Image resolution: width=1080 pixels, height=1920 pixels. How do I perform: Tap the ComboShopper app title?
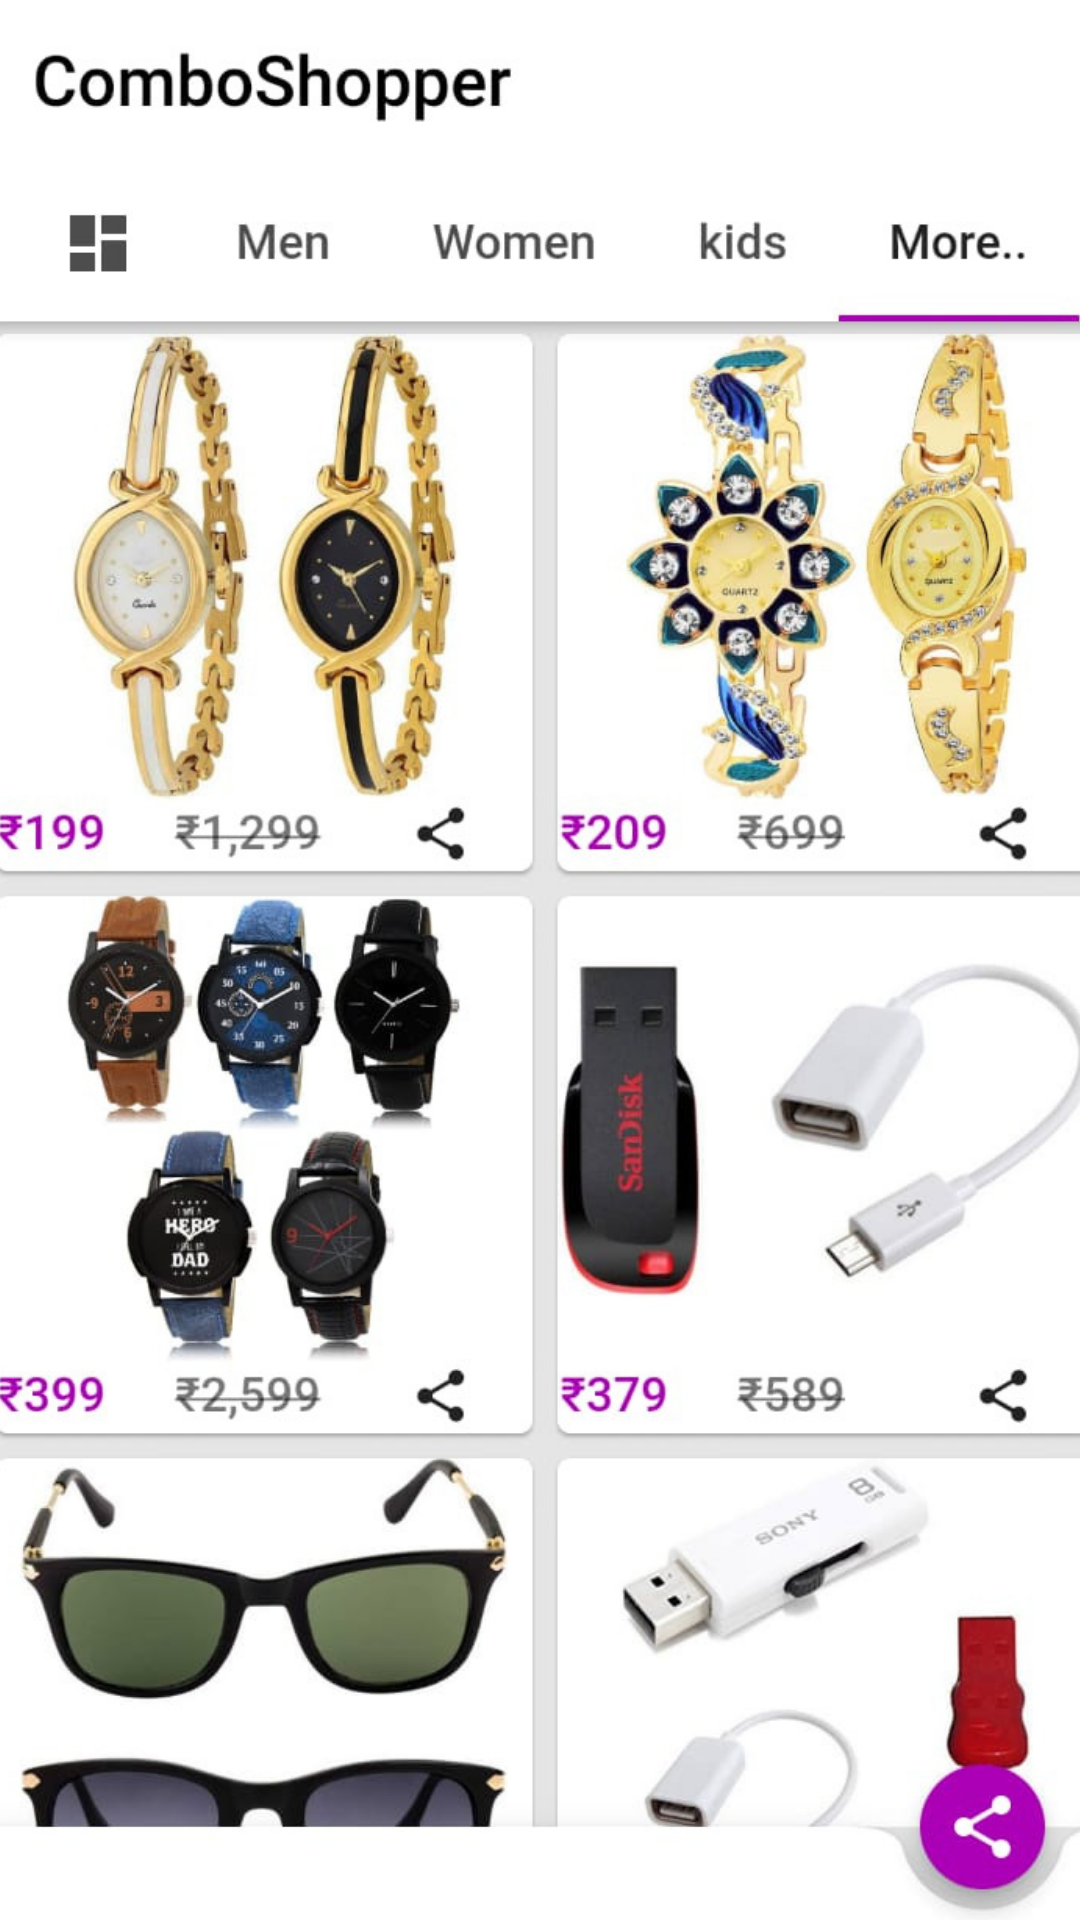point(272,84)
